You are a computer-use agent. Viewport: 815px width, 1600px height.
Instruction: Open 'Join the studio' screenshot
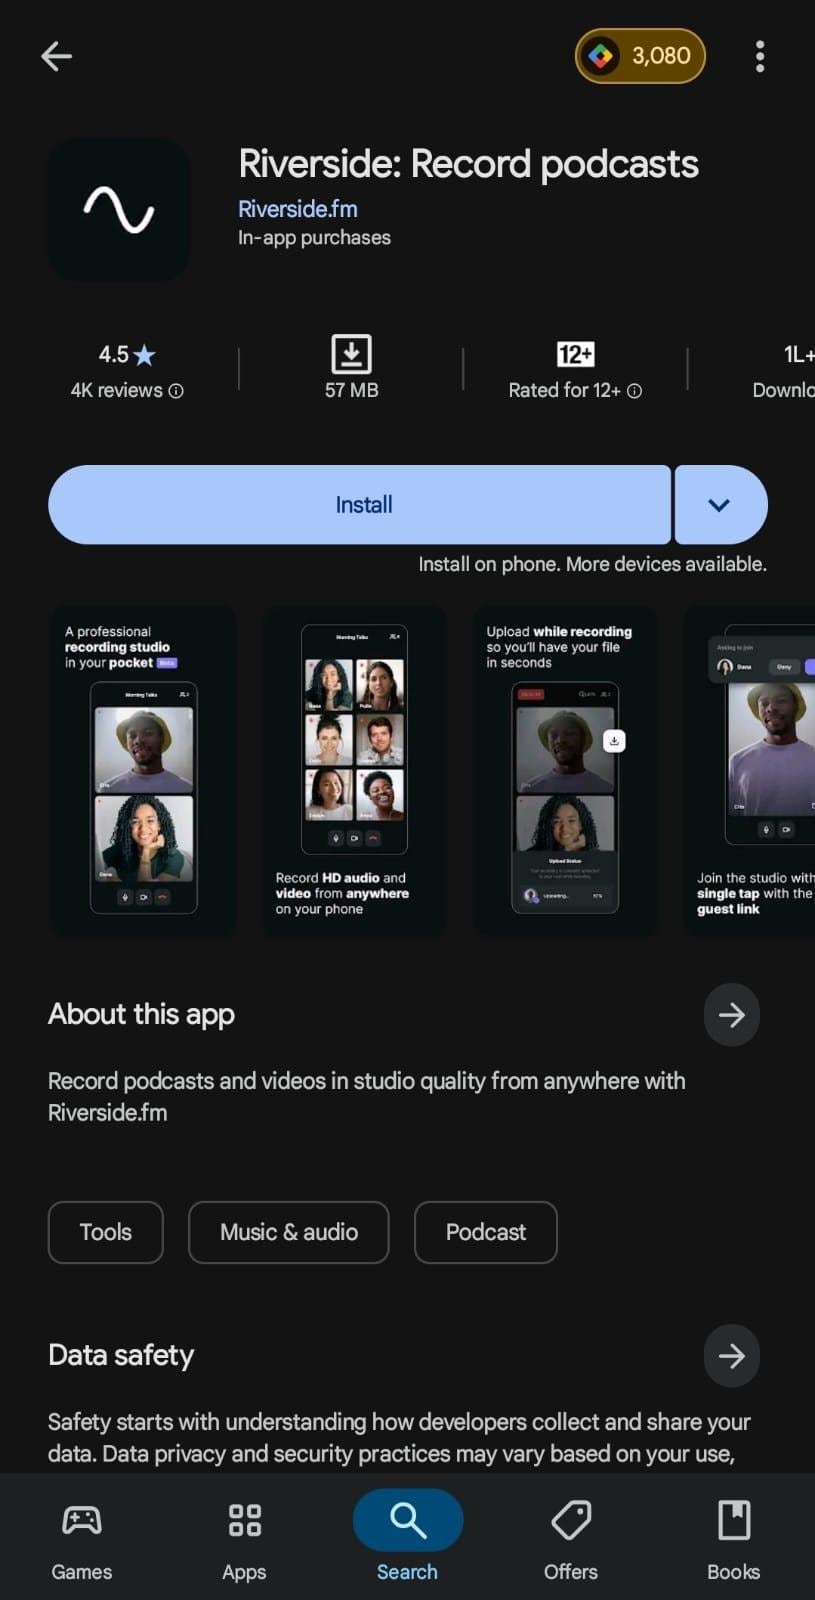(x=750, y=770)
